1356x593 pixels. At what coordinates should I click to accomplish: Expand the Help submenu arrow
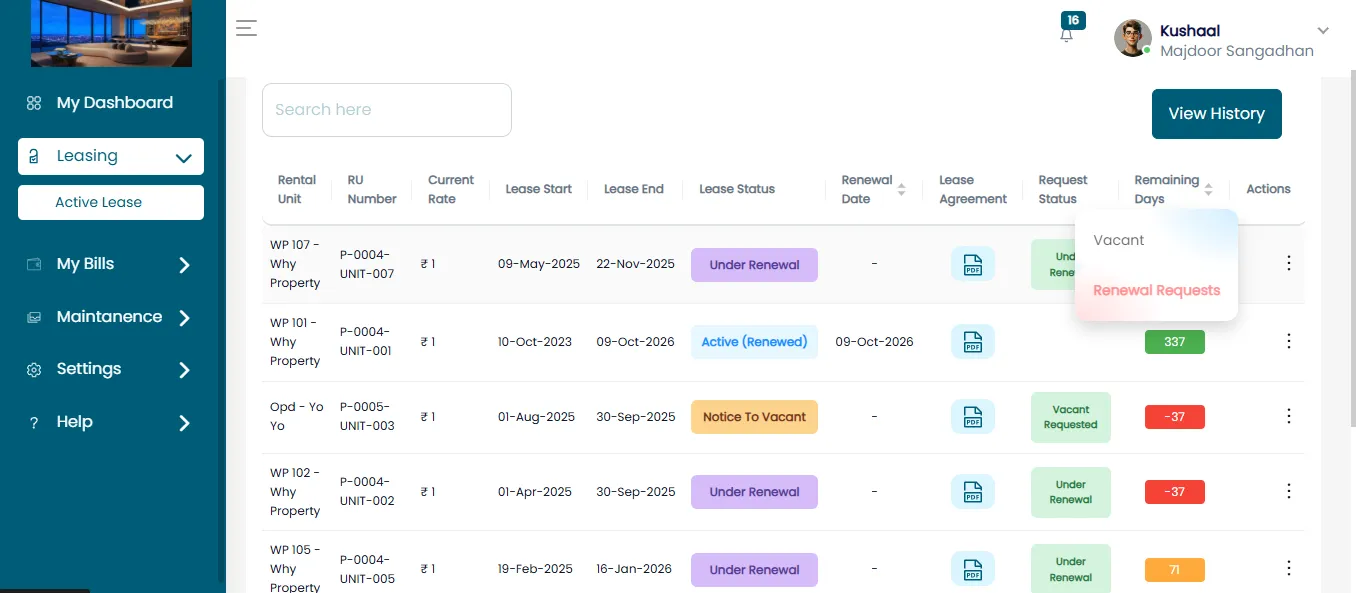[184, 423]
